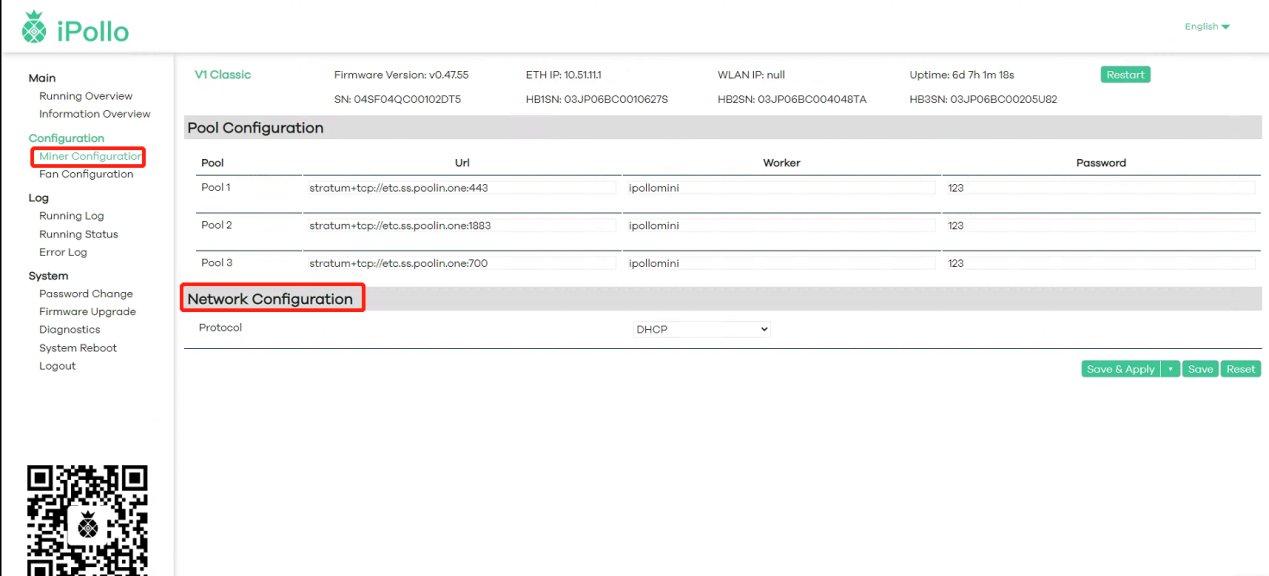Expand the Protocol DHCP dropdown
Viewport: 1269px width, 576px height.
(701, 329)
